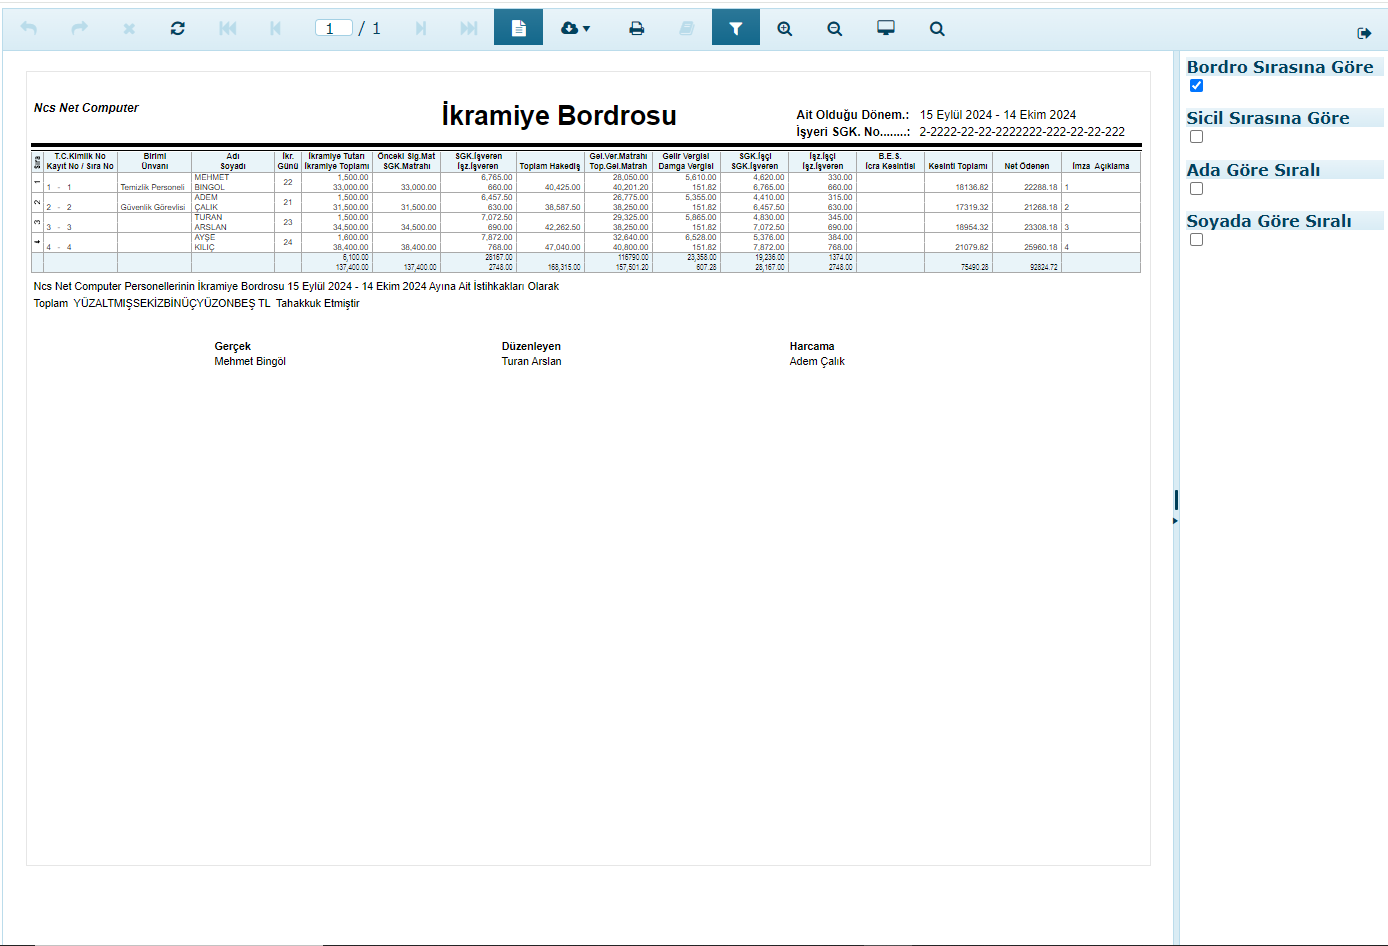
Task: Jump to the last report page
Action: coord(468,29)
